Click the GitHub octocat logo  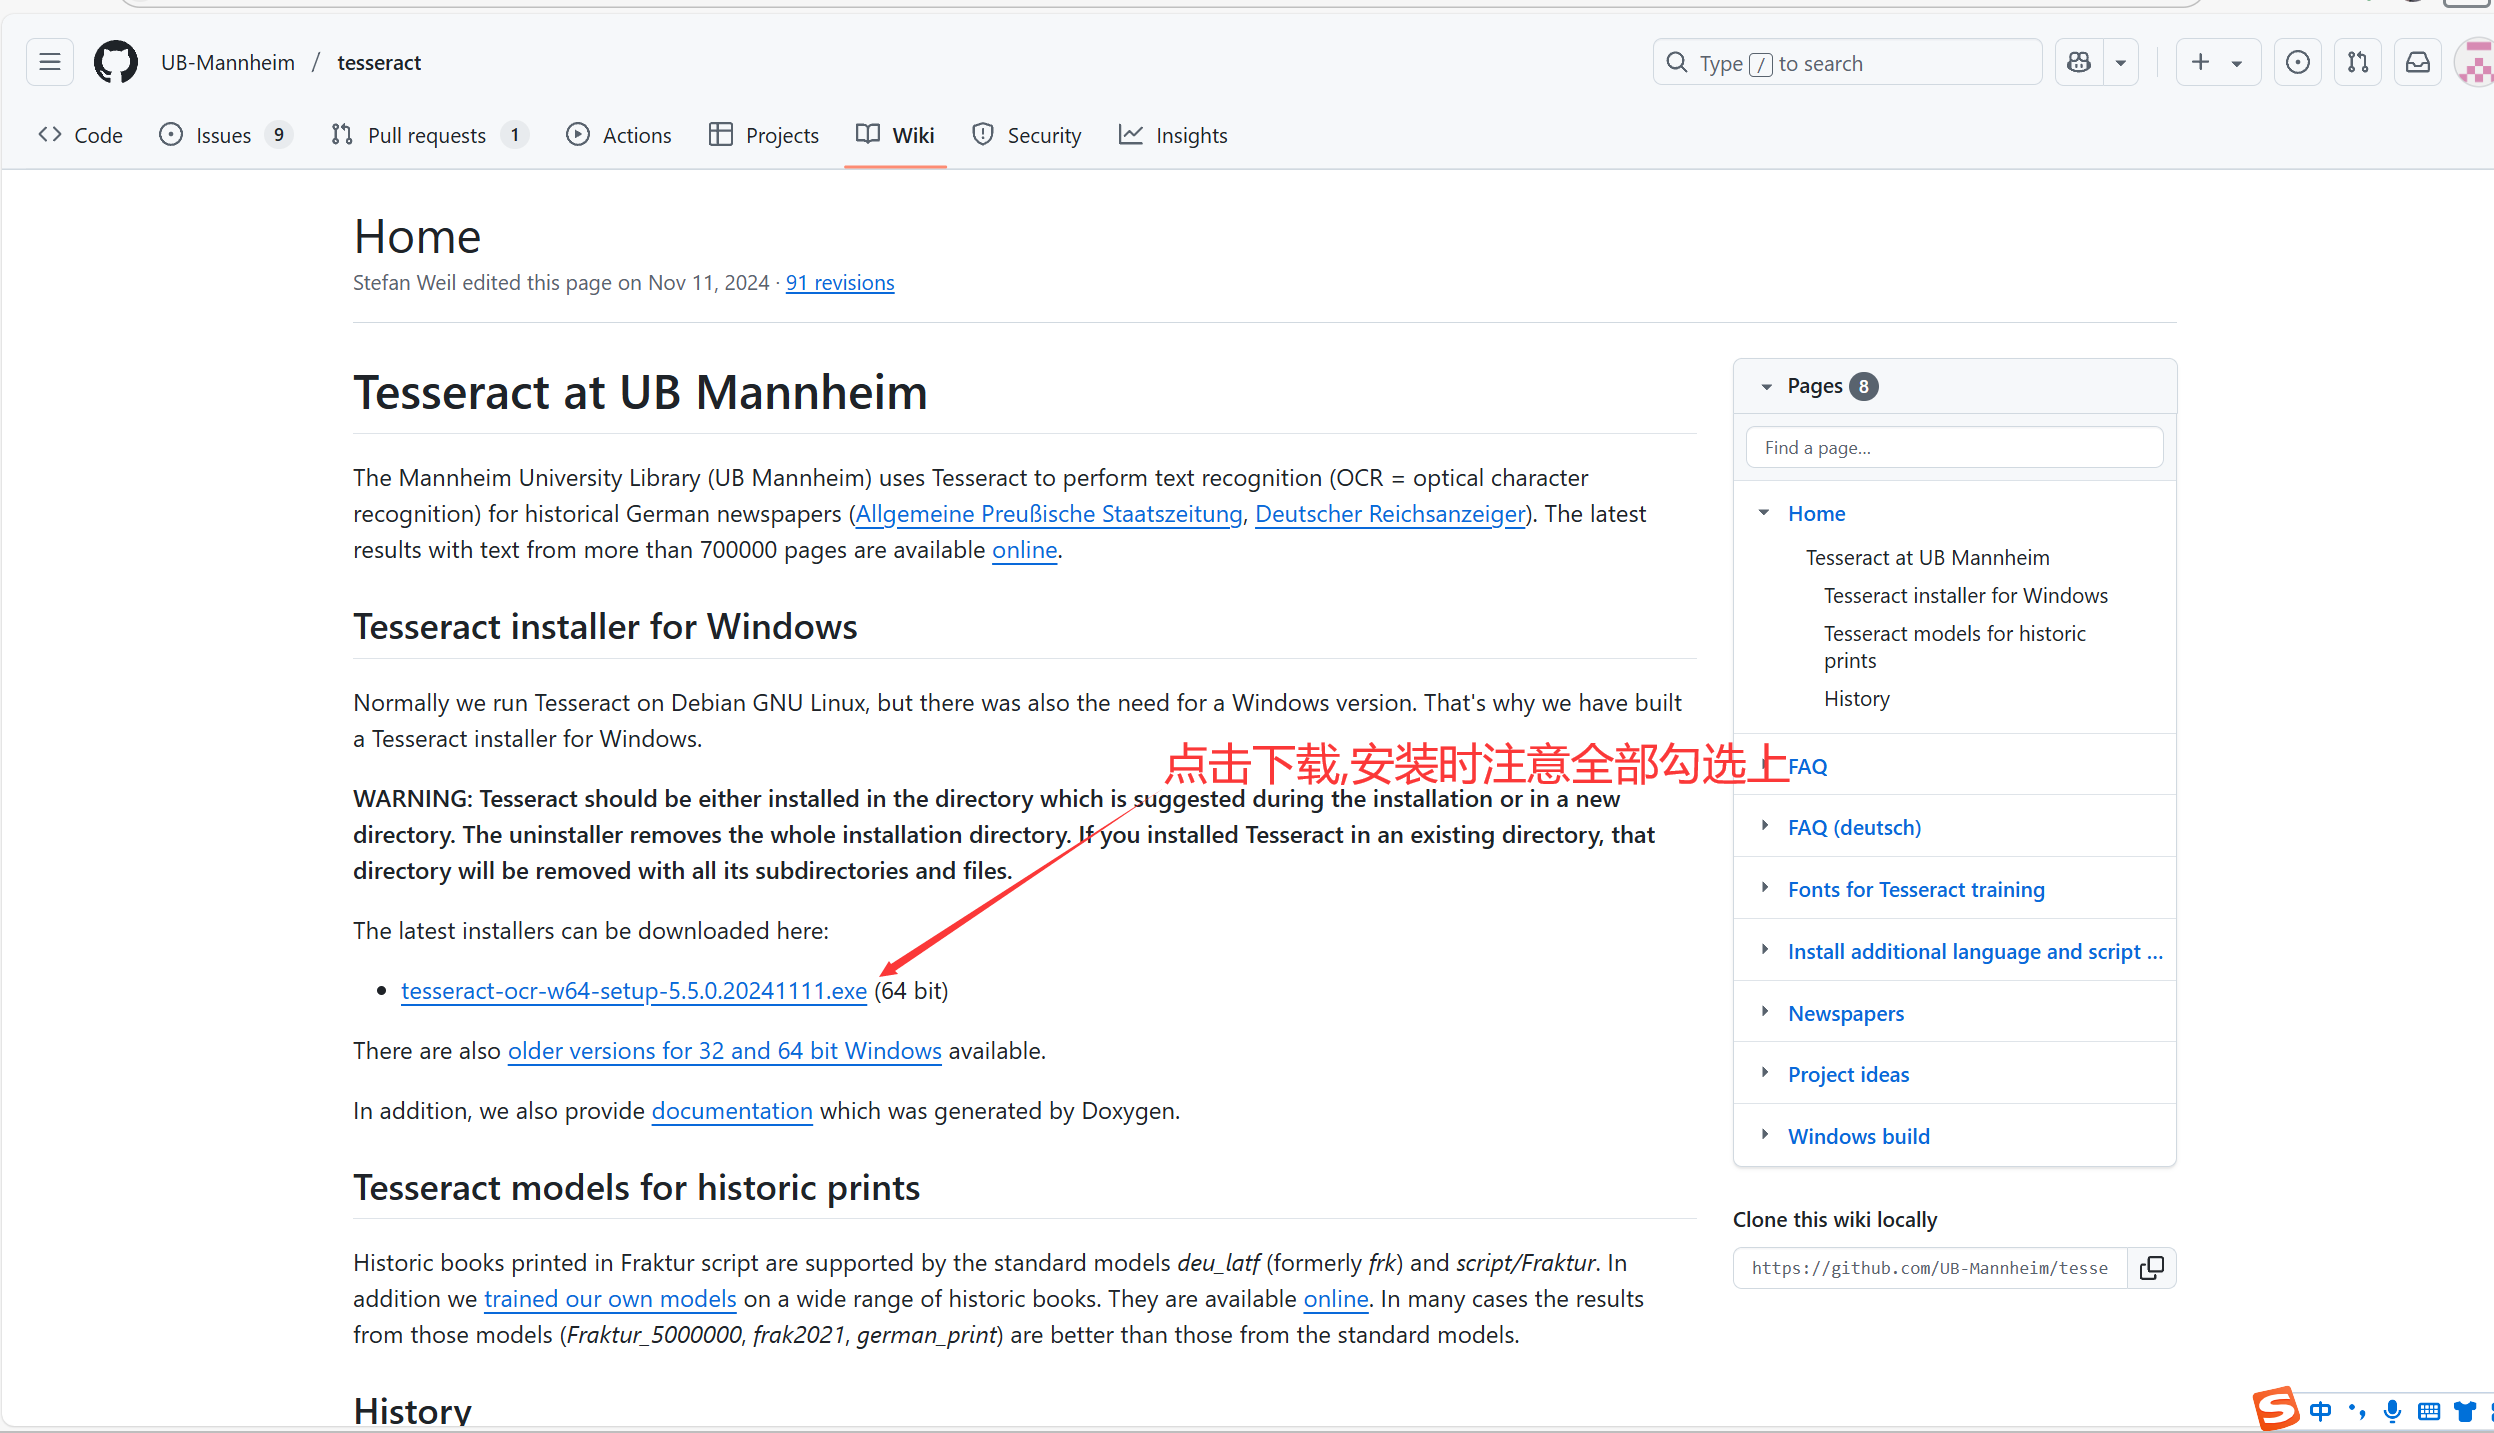(116, 63)
